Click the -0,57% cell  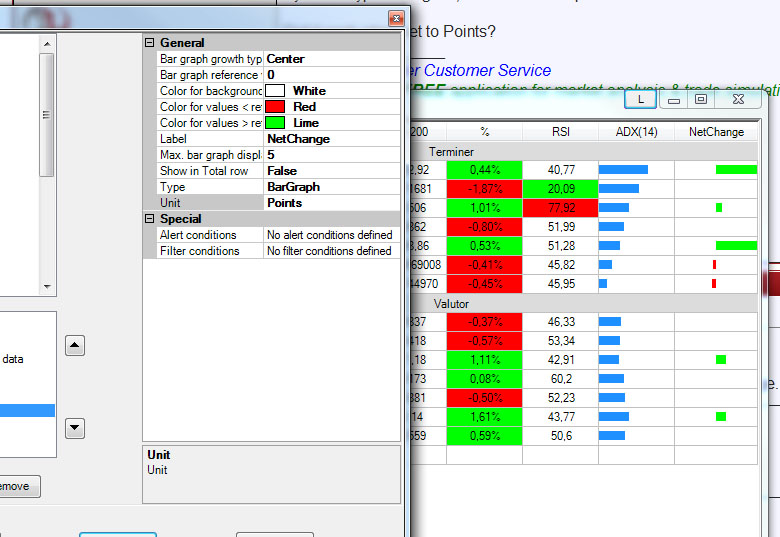pos(485,341)
